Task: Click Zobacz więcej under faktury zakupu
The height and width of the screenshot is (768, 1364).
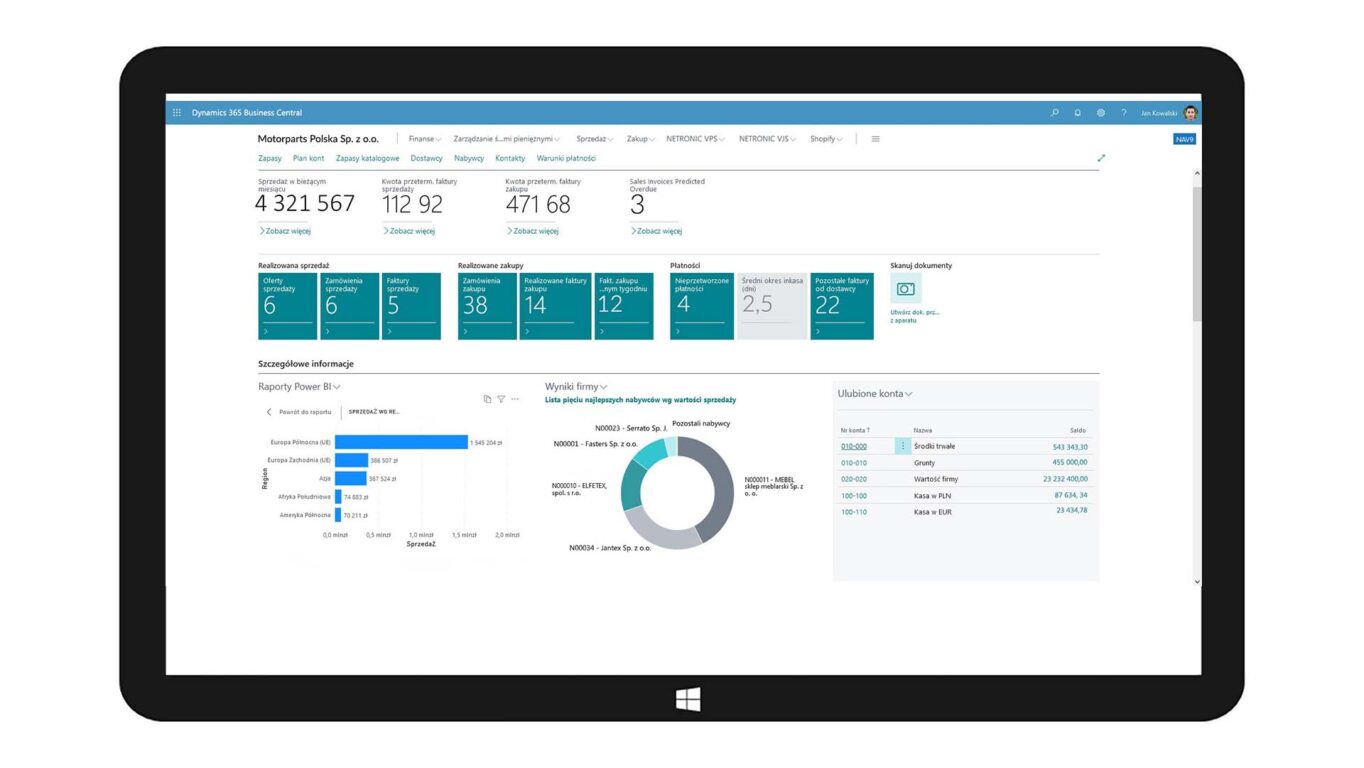Action: tap(533, 231)
